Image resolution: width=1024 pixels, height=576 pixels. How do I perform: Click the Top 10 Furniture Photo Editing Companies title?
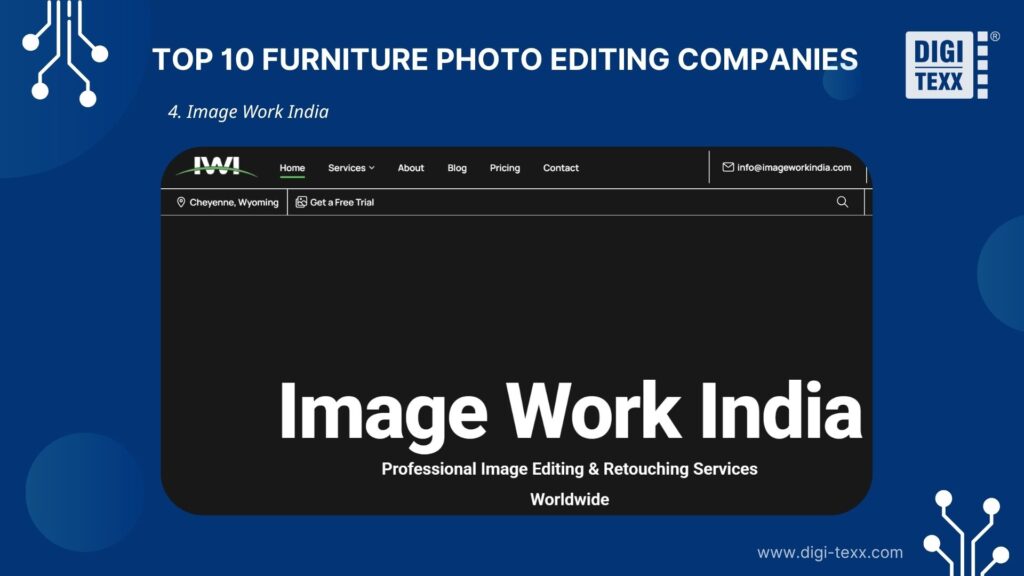pyautogui.click(x=505, y=59)
